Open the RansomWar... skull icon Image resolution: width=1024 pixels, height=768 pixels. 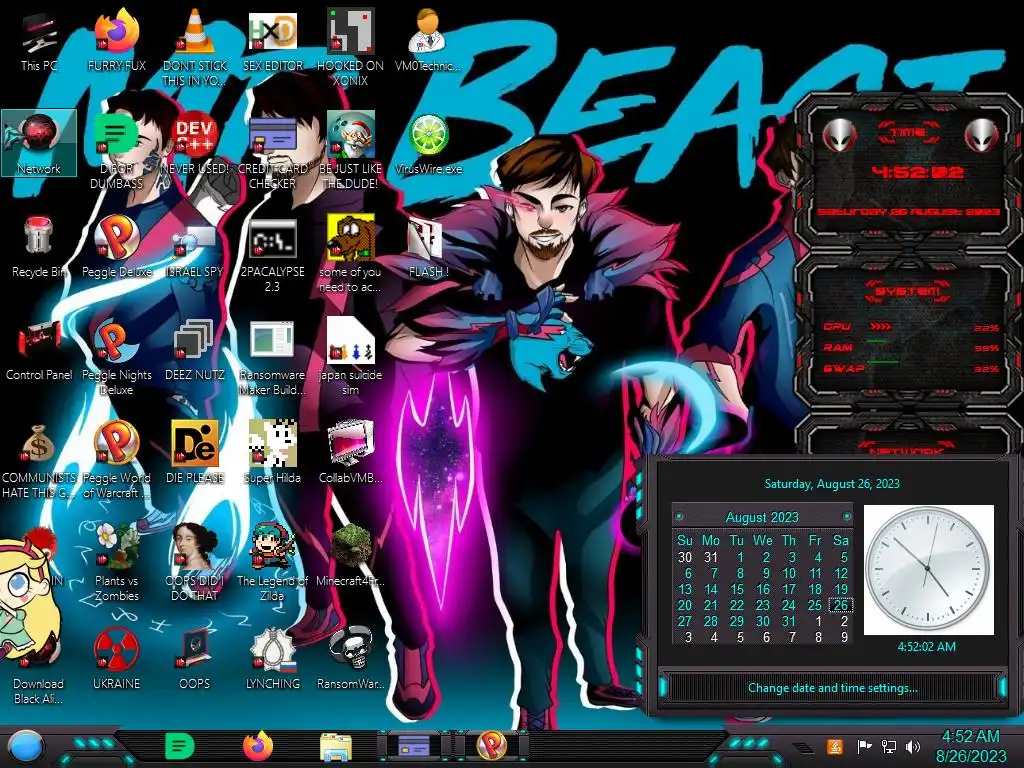(x=351, y=658)
